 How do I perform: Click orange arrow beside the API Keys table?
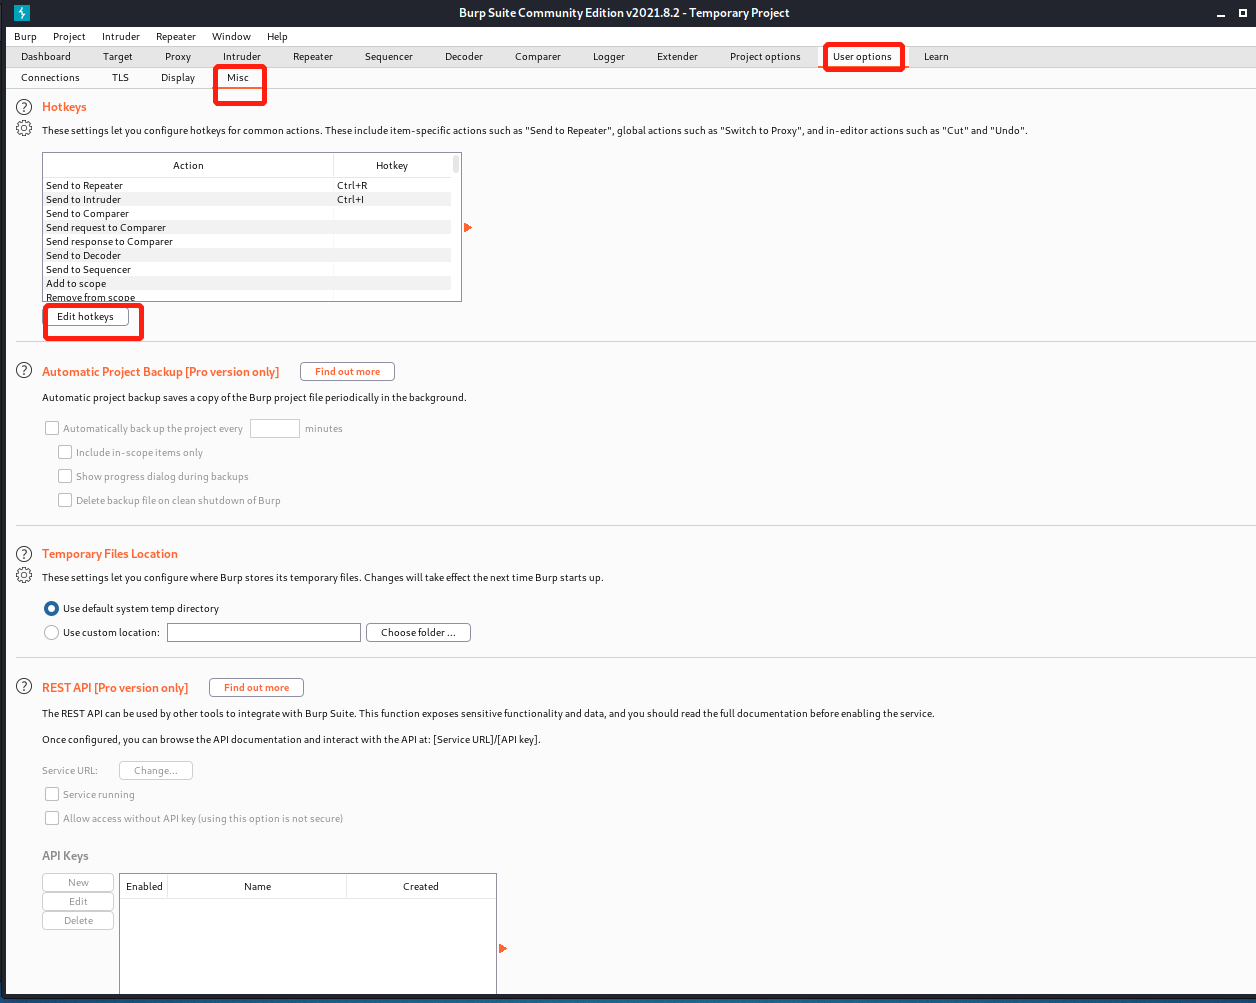pos(503,948)
